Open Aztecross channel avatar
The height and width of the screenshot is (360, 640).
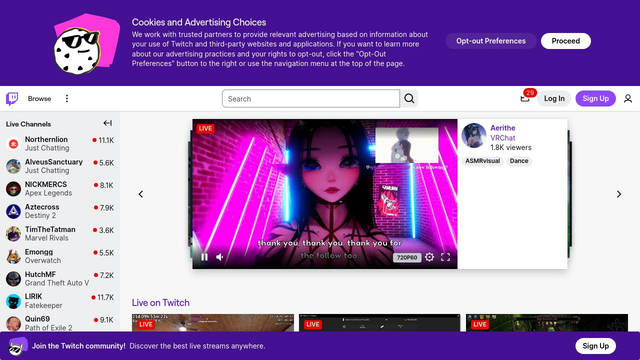[13, 211]
